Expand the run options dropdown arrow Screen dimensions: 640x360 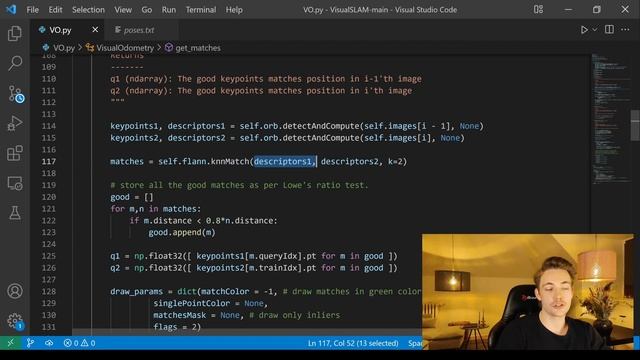pyautogui.click(x=595, y=30)
